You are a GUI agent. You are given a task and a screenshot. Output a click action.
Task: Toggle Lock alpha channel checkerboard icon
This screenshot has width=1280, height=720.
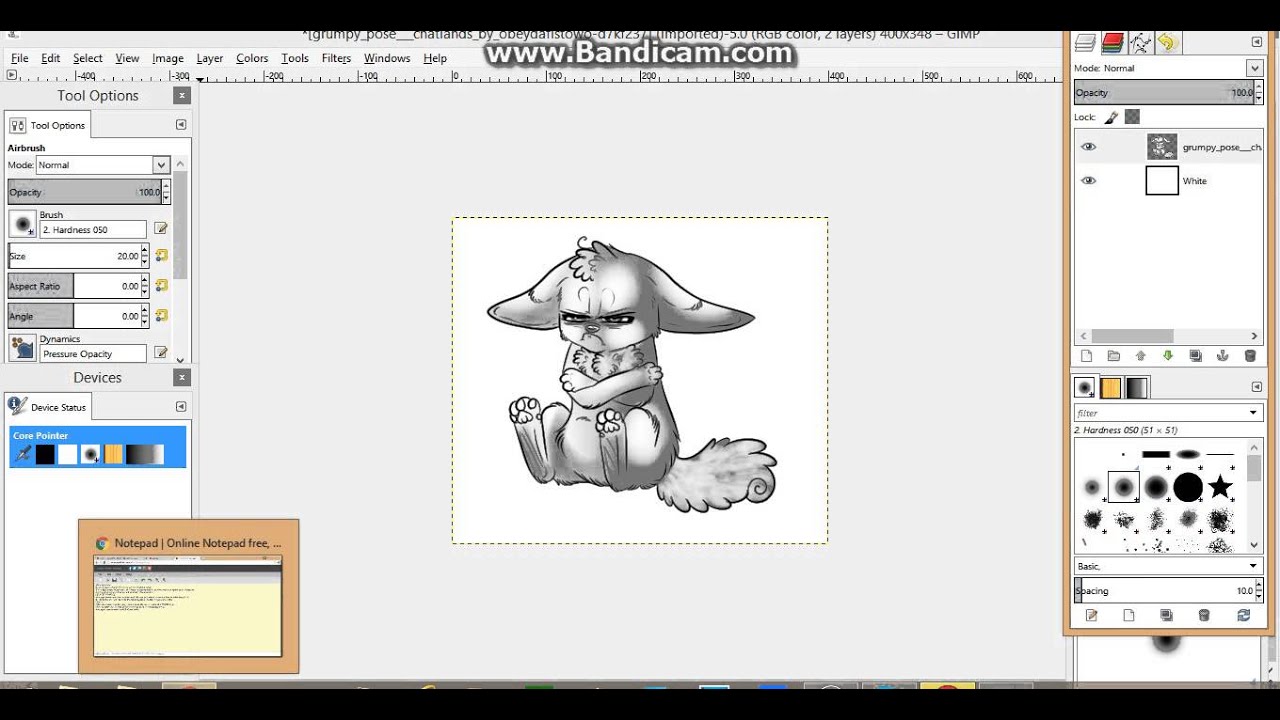[x=1132, y=117]
